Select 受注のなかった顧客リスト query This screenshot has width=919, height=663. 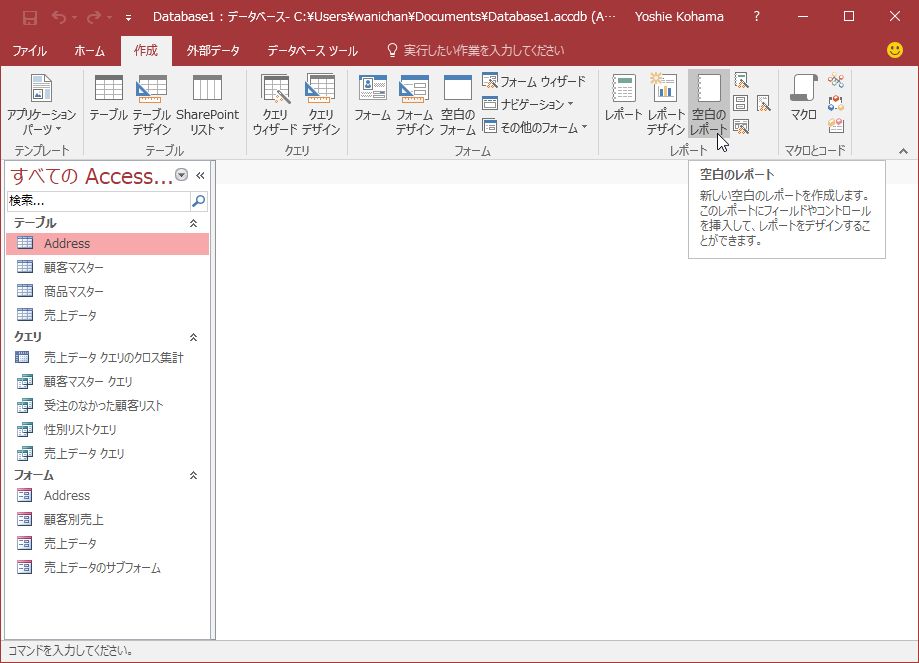[x=107, y=406]
